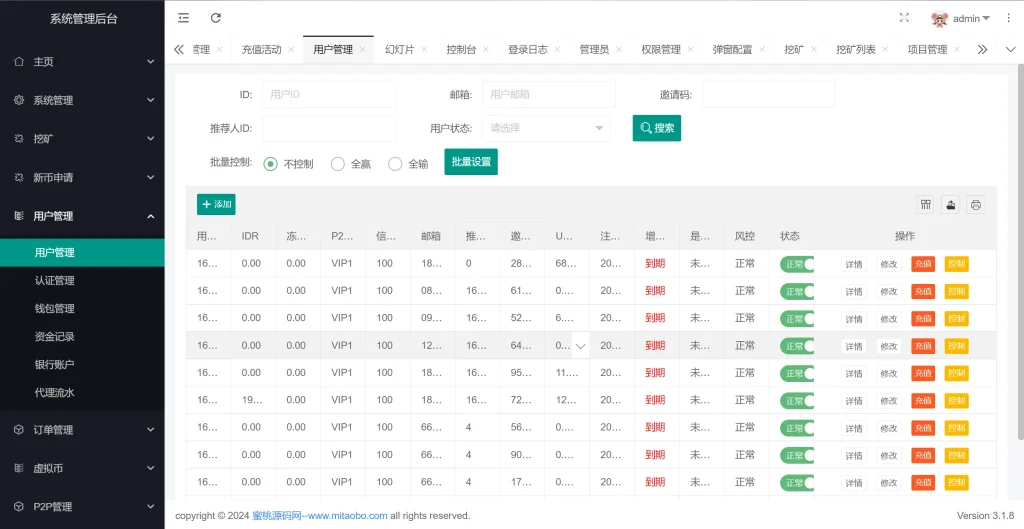The width and height of the screenshot is (1024, 529).
Task: Click the sidebar collapse icon in header
Action: [x=183, y=18]
